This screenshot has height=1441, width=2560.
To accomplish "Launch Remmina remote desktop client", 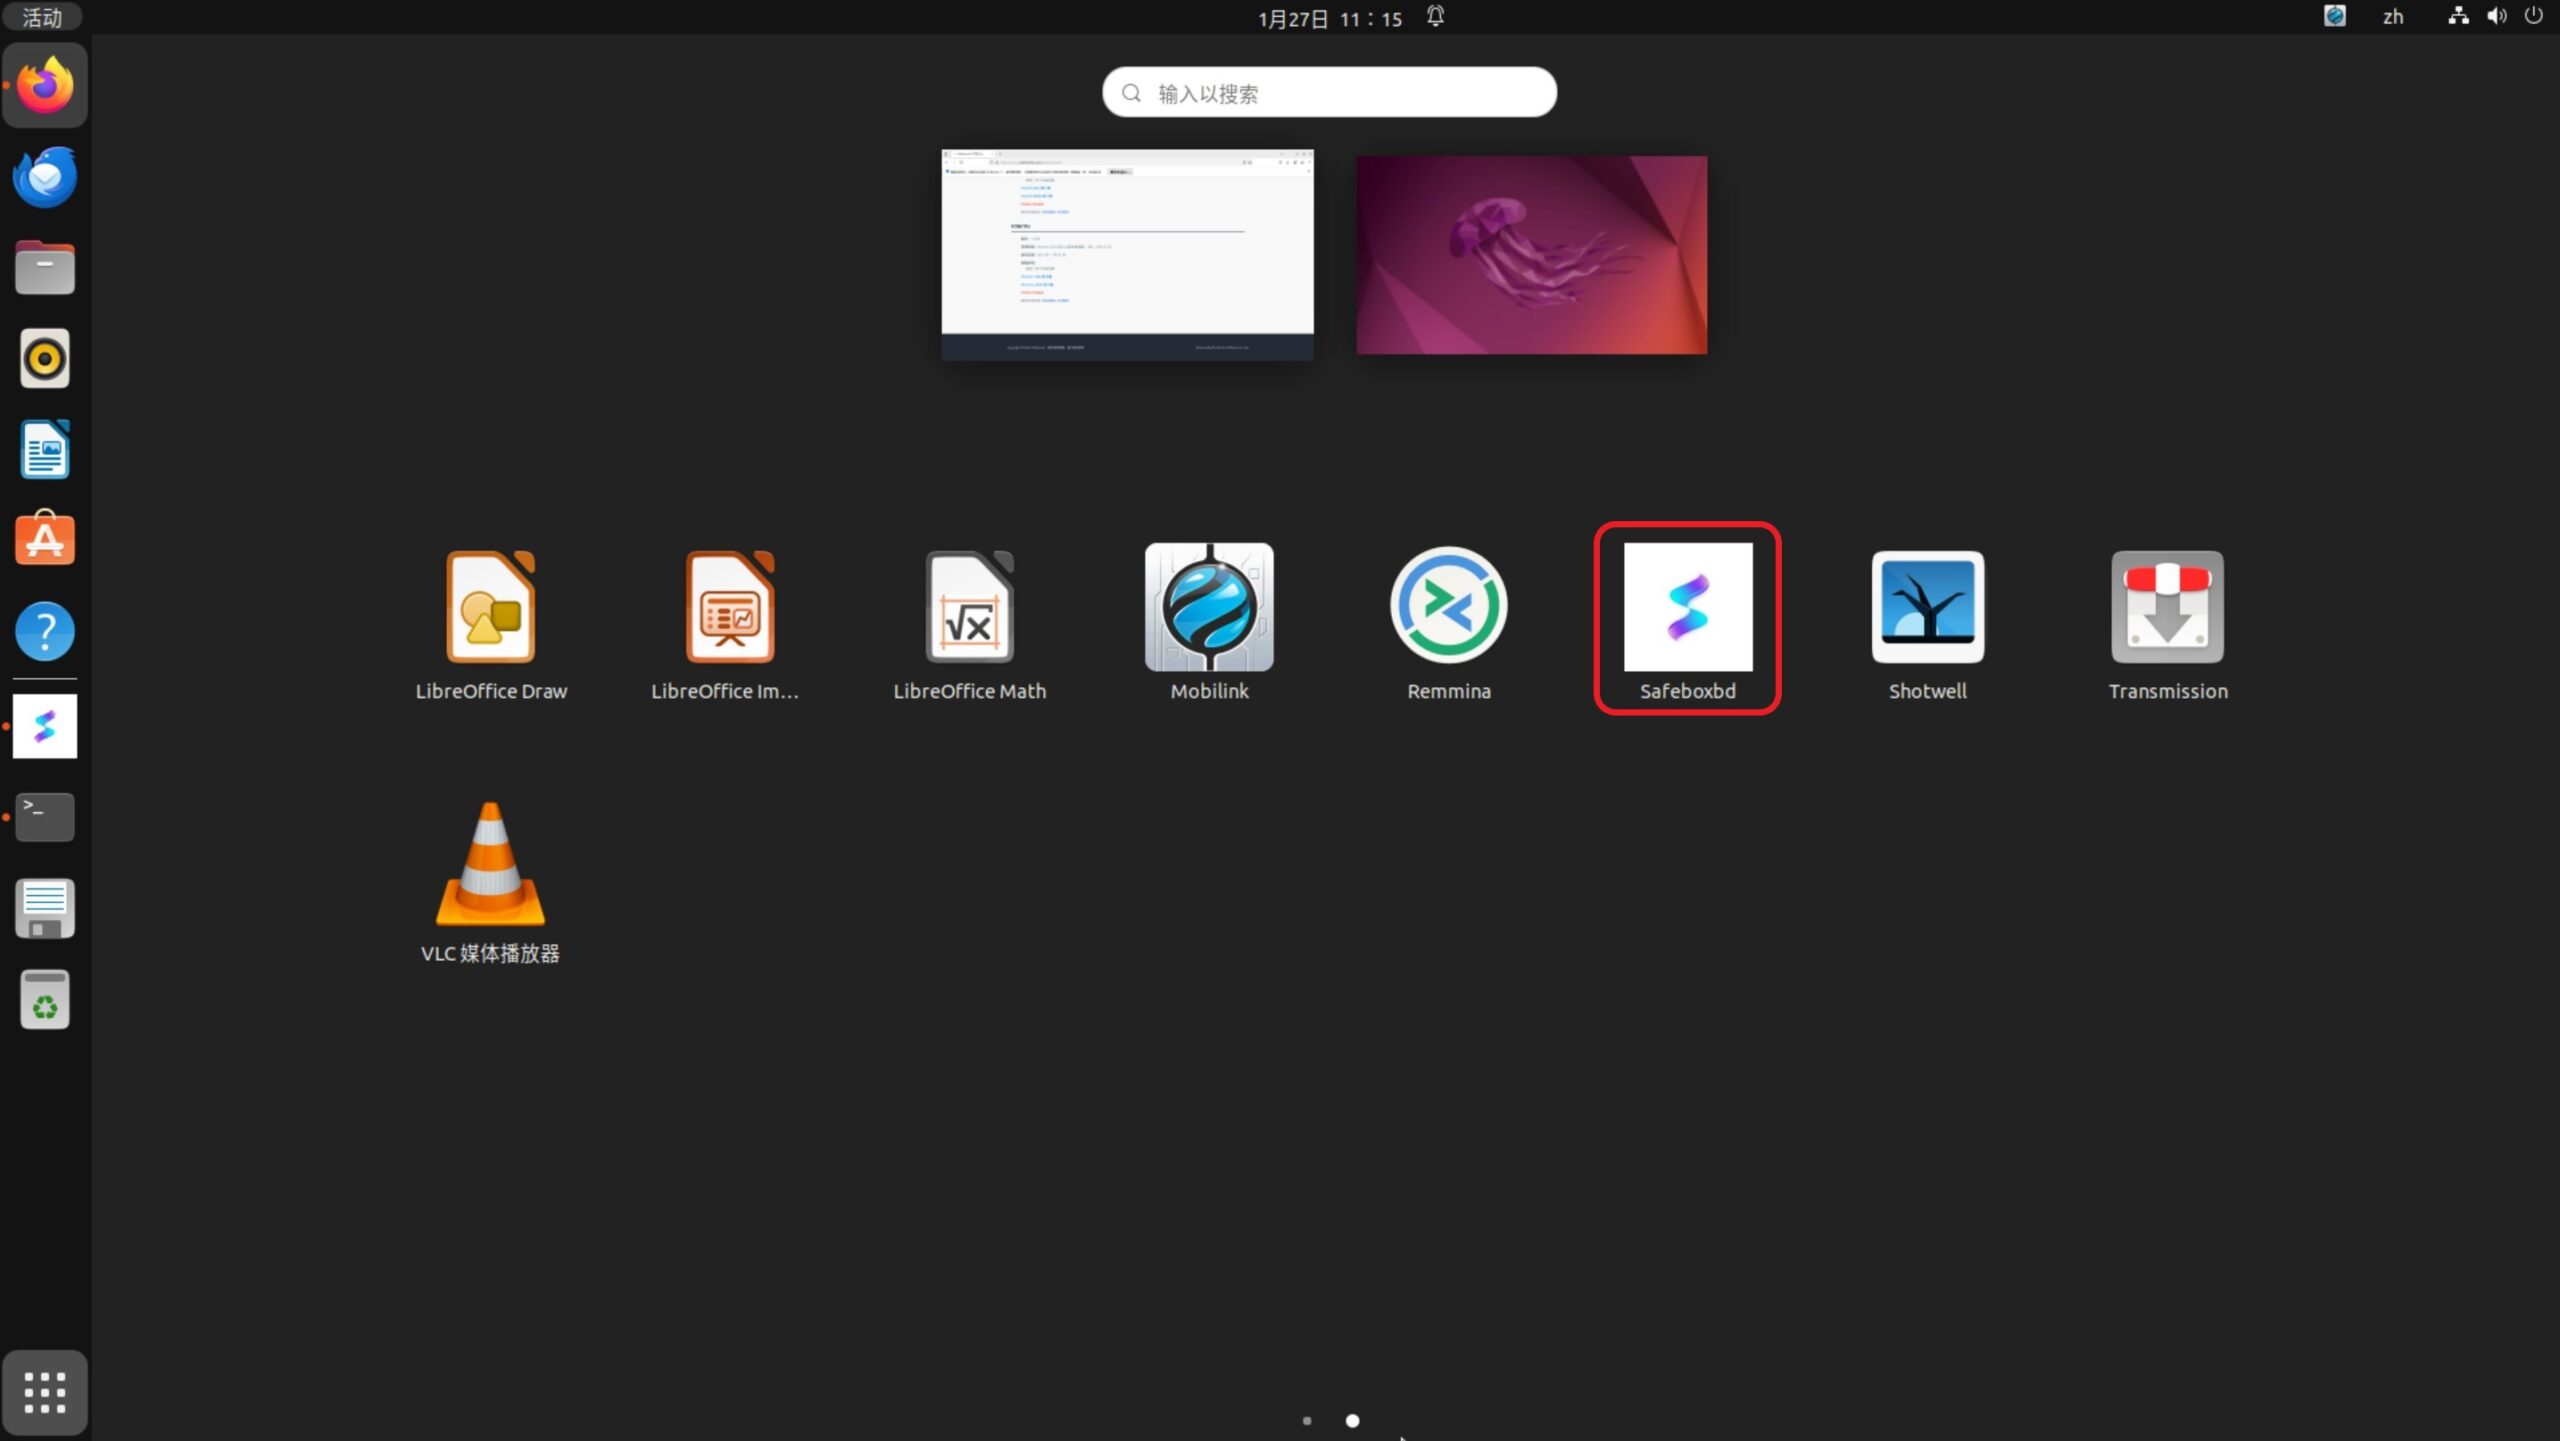I will (x=1448, y=623).
